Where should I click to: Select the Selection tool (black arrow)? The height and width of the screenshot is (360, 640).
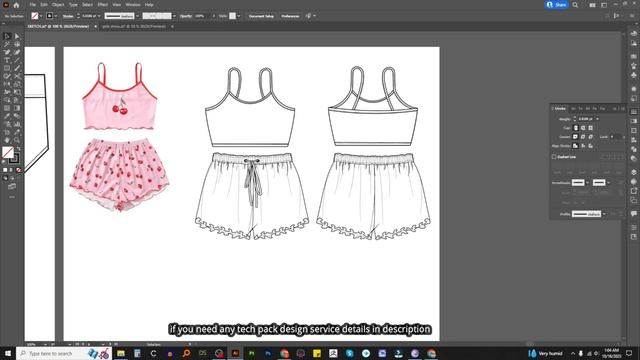[x=7, y=36]
